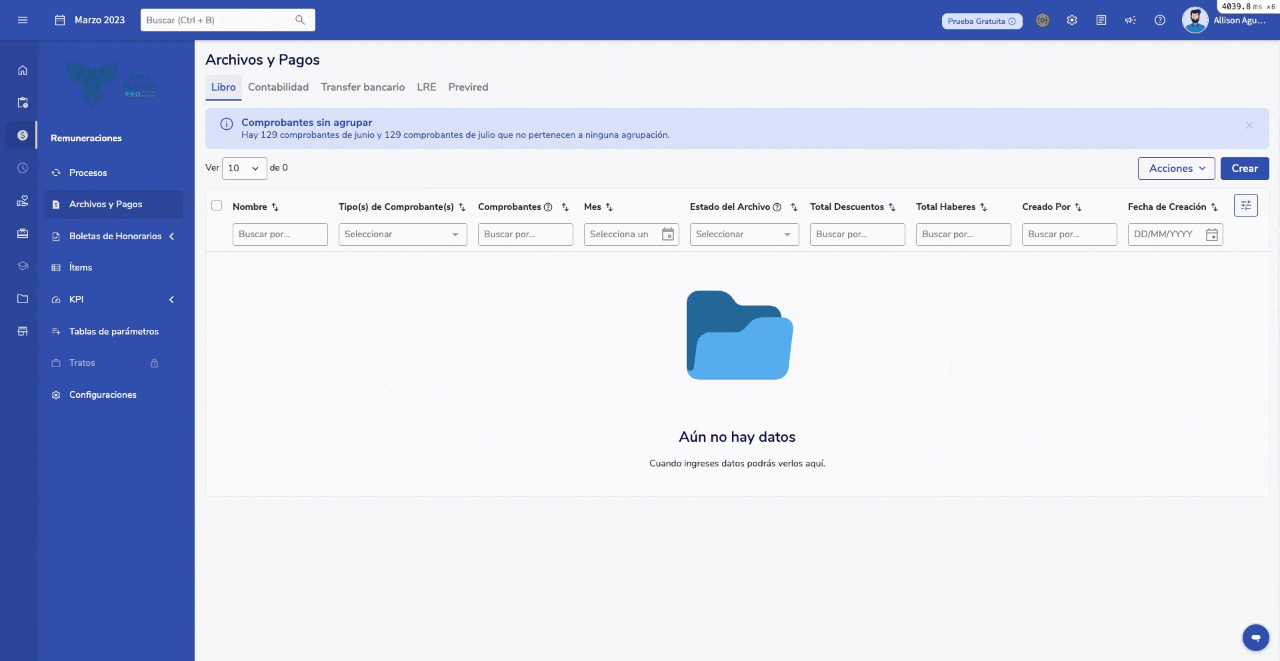Open the settings gear in the top bar
This screenshot has height=661, width=1280.
tap(1072, 19)
